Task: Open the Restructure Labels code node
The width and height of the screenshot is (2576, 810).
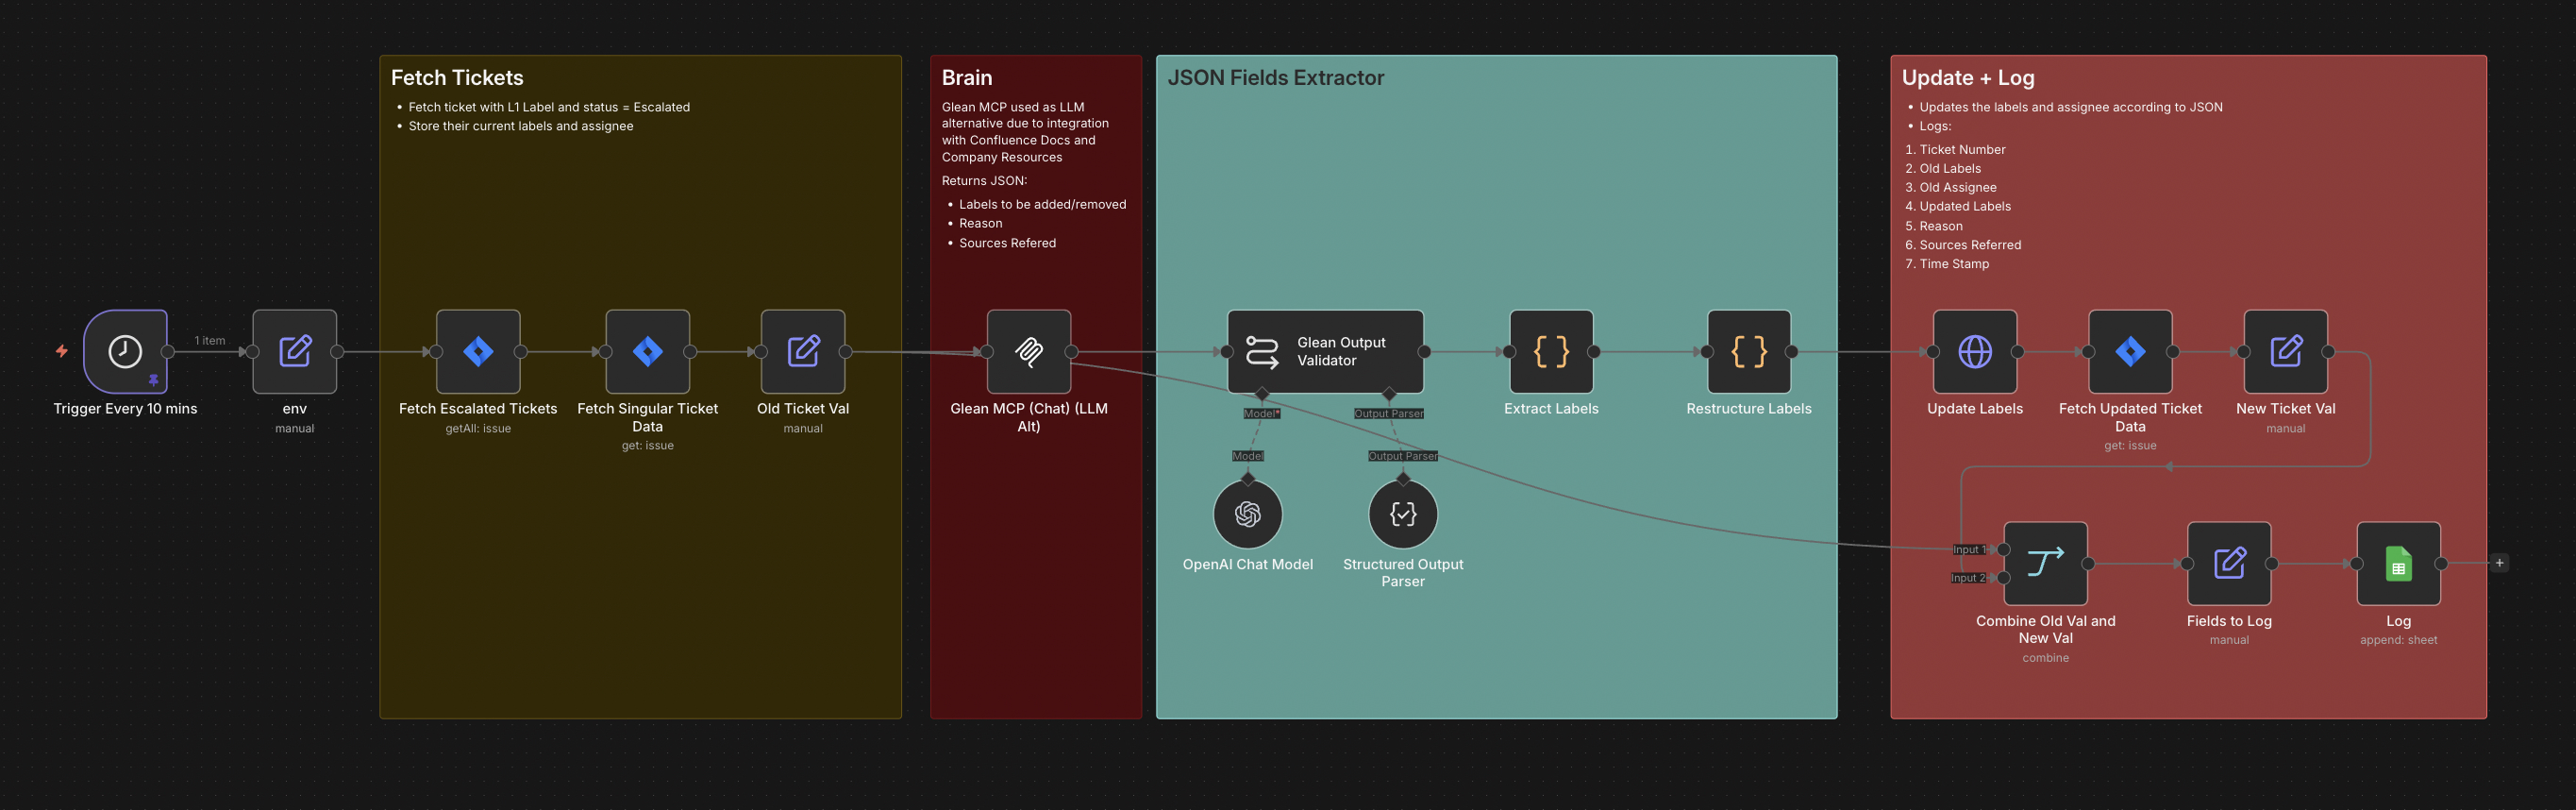Action: click(x=1749, y=351)
